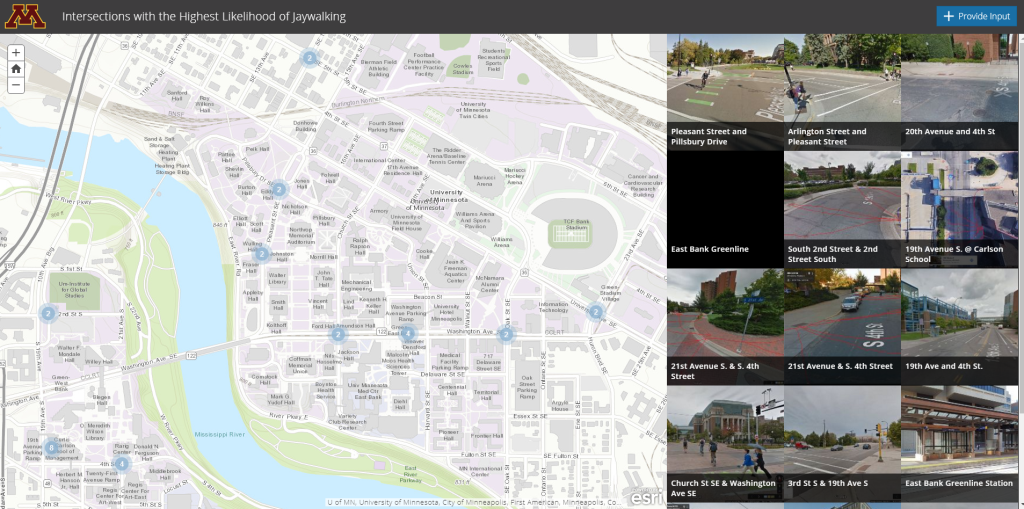Click the Mariucci Arena map label
Screen dimensions: 1024x509
tap(484, 180)
